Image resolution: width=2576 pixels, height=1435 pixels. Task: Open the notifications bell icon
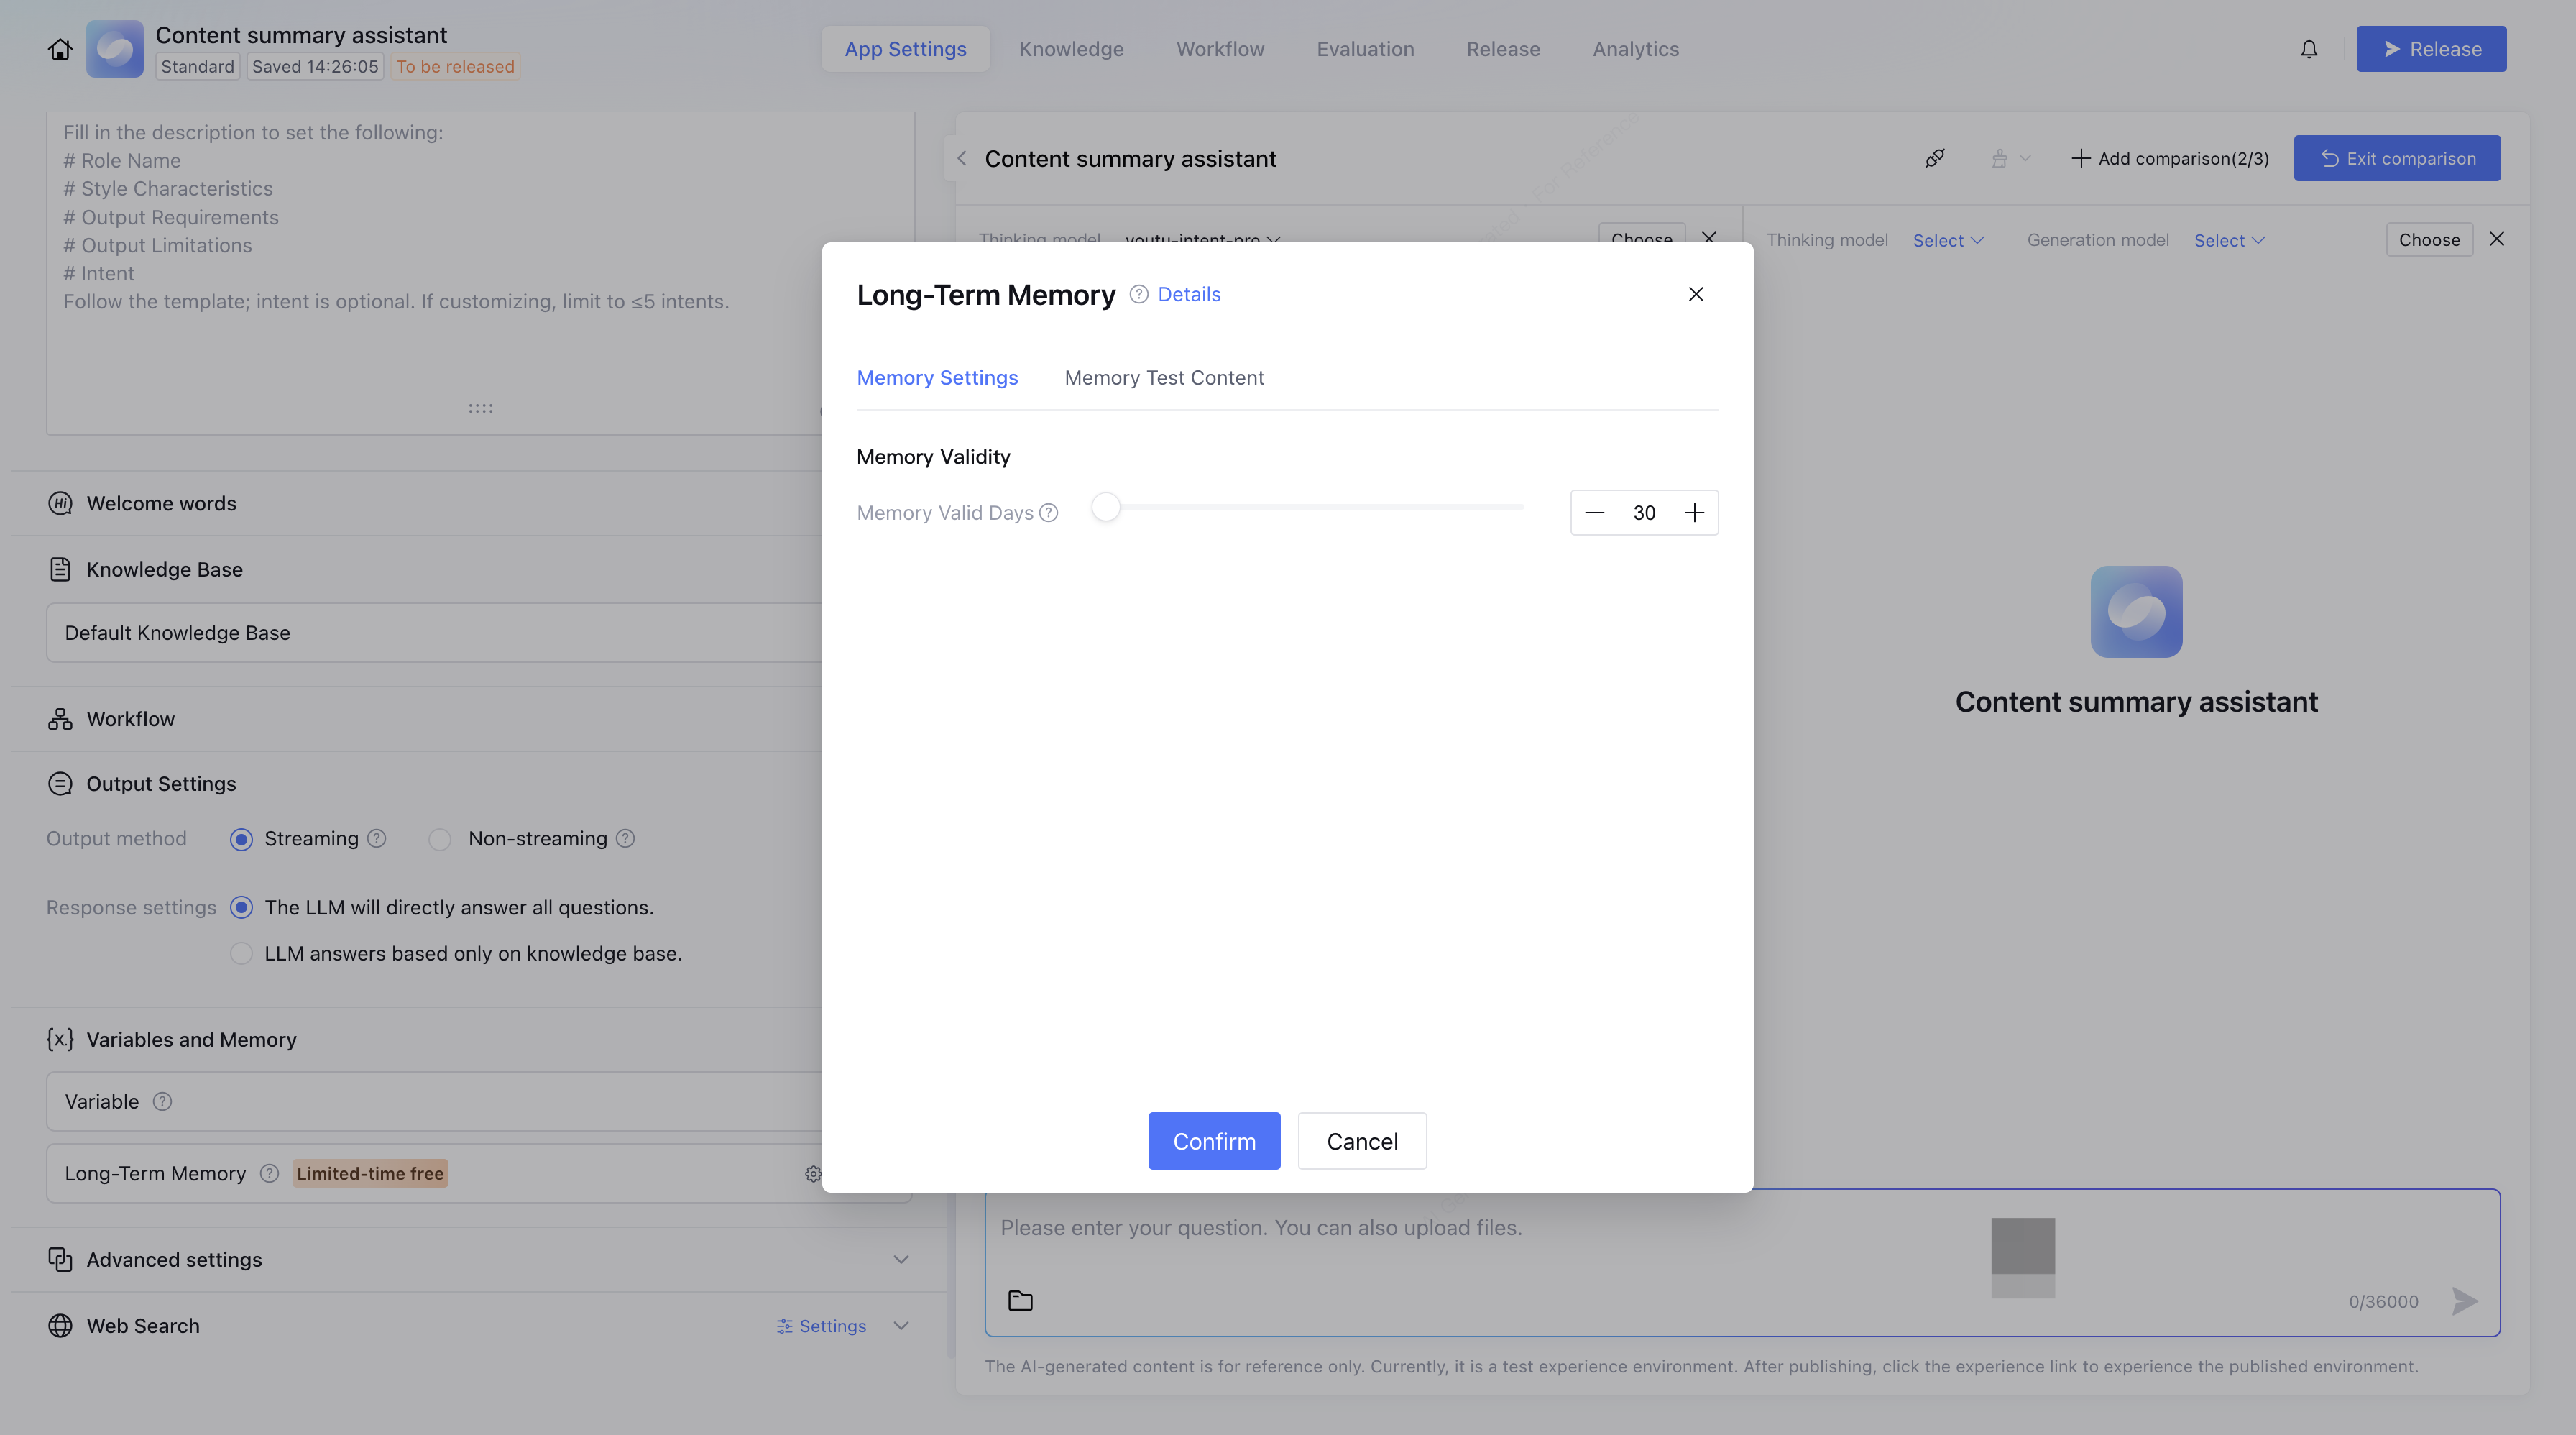click(2308, 49)
